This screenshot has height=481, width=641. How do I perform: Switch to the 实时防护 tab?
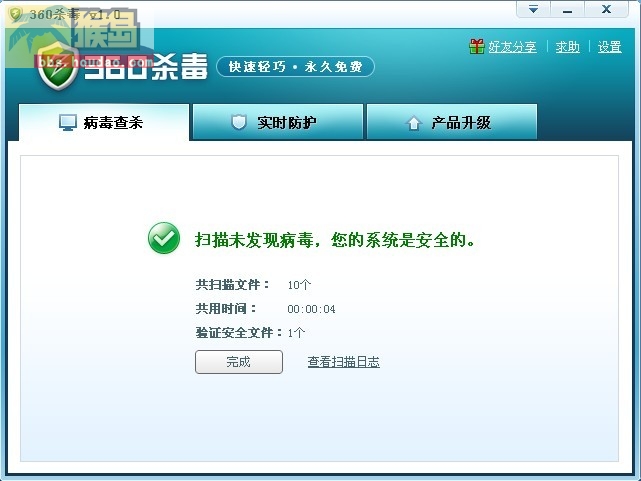click(278, 122)
